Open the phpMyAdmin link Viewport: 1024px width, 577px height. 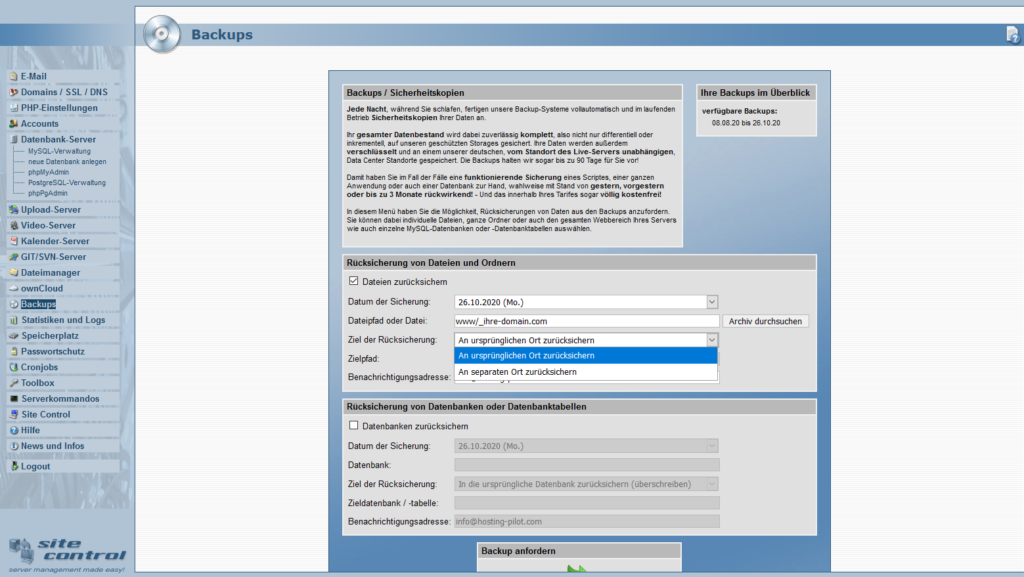tap(48, 172)
